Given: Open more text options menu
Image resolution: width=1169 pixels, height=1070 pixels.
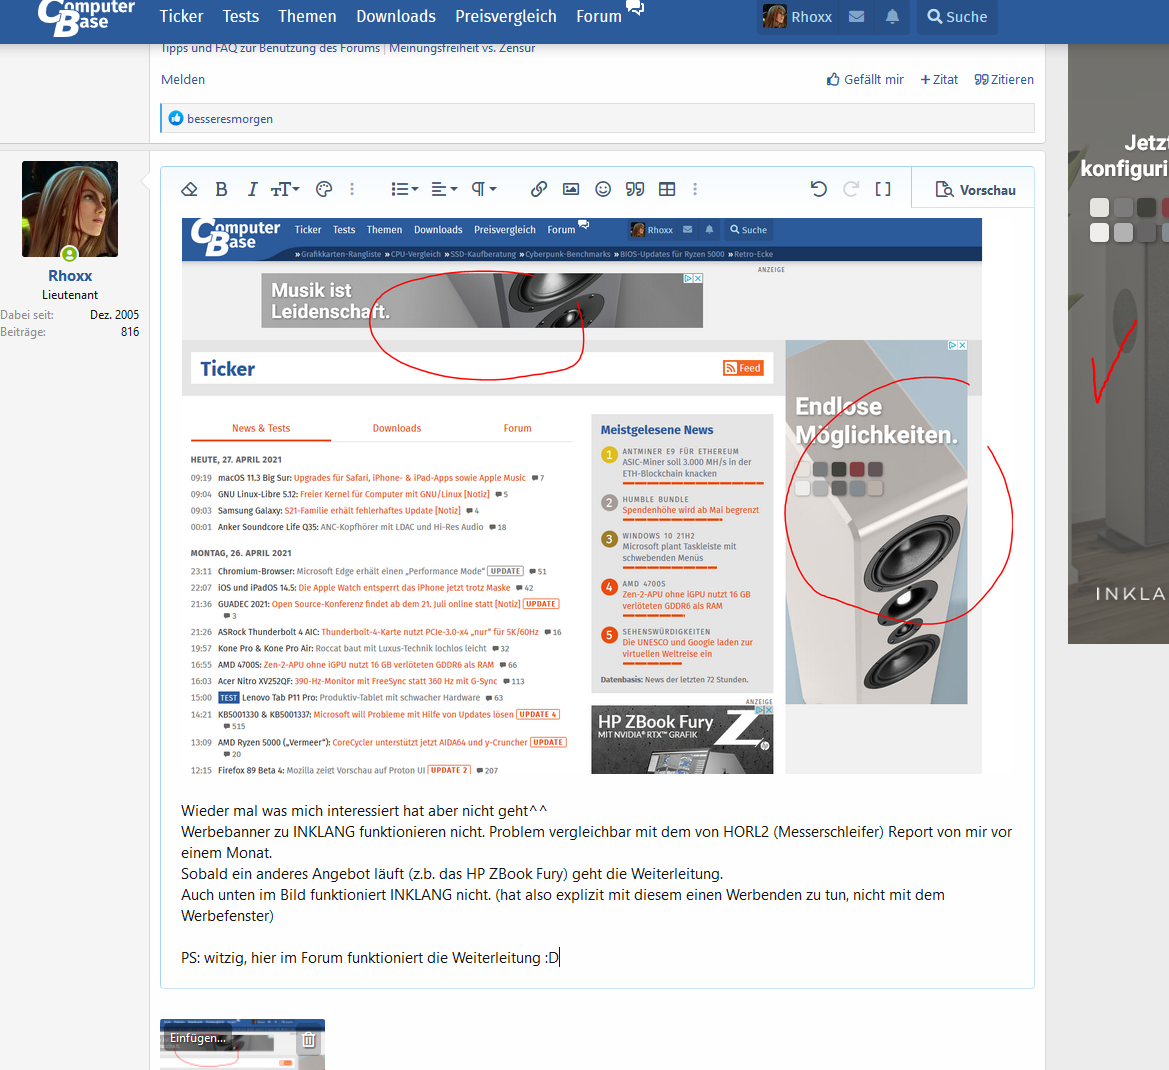Looking at the screenshot, I should click(352, 189).
